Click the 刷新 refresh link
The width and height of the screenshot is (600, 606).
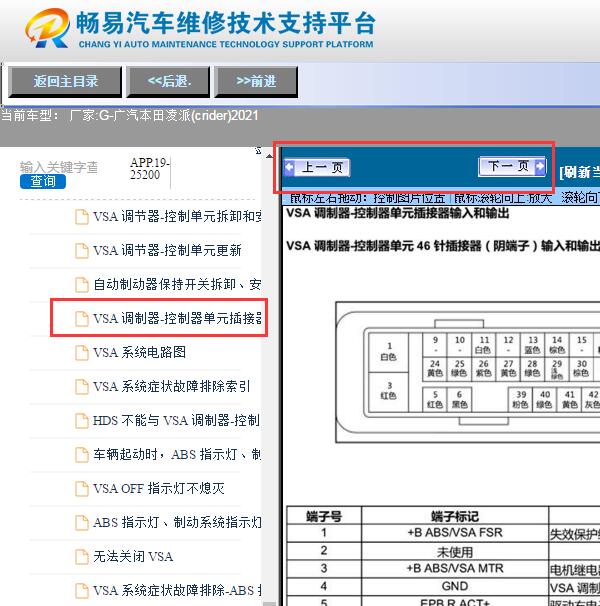(x=580, y=172)
